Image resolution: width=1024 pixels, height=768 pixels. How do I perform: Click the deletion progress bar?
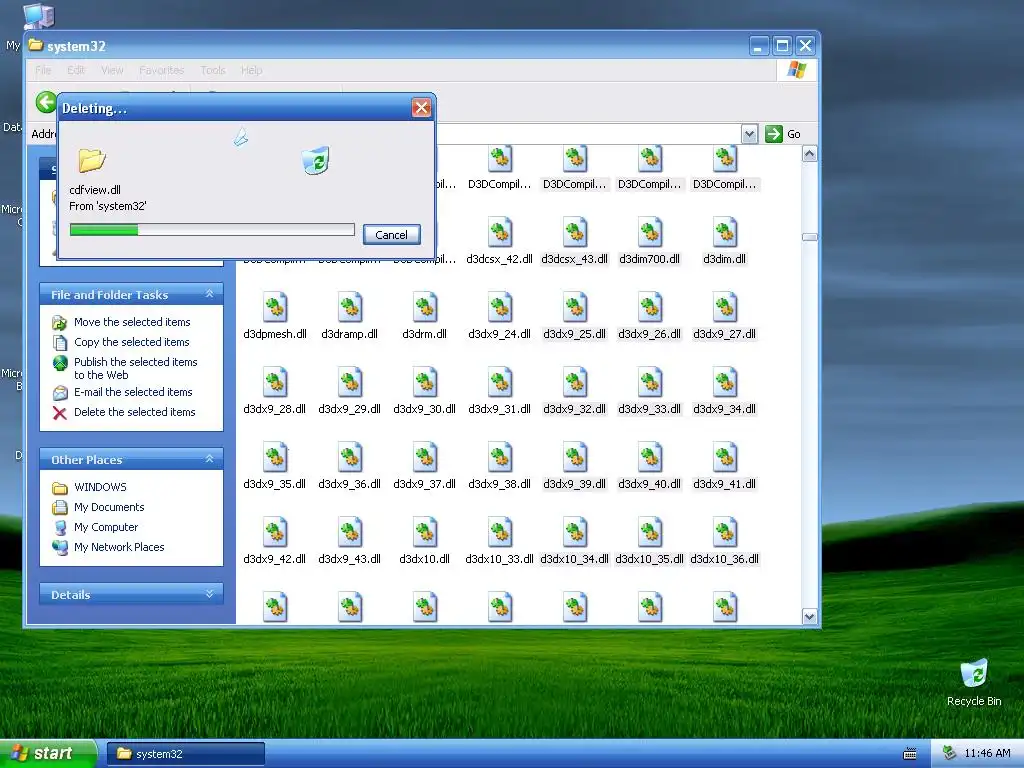pos(212,230)
